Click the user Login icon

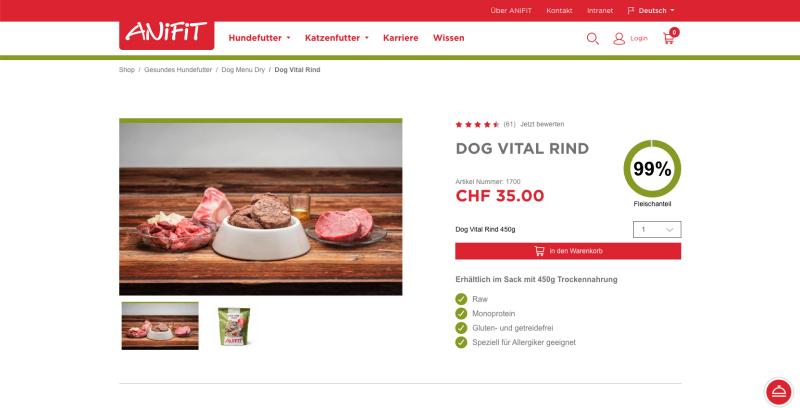click(619, 38)
